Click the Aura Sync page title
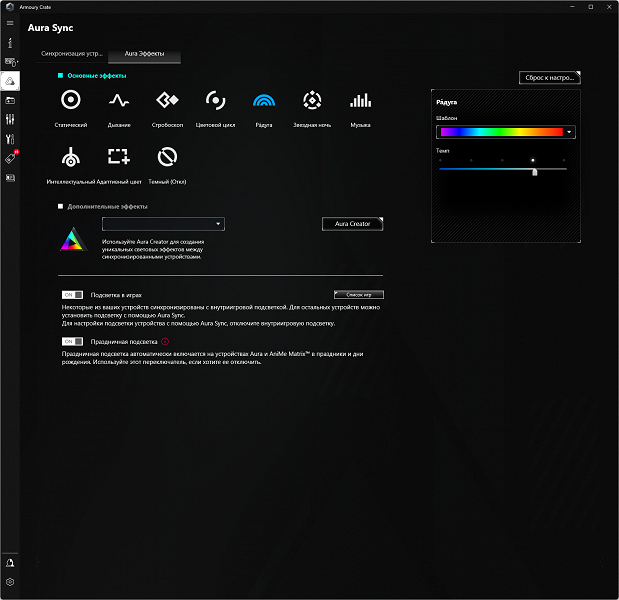The height and width of the screenshot is (600, 619). click(x=51, y=28)
